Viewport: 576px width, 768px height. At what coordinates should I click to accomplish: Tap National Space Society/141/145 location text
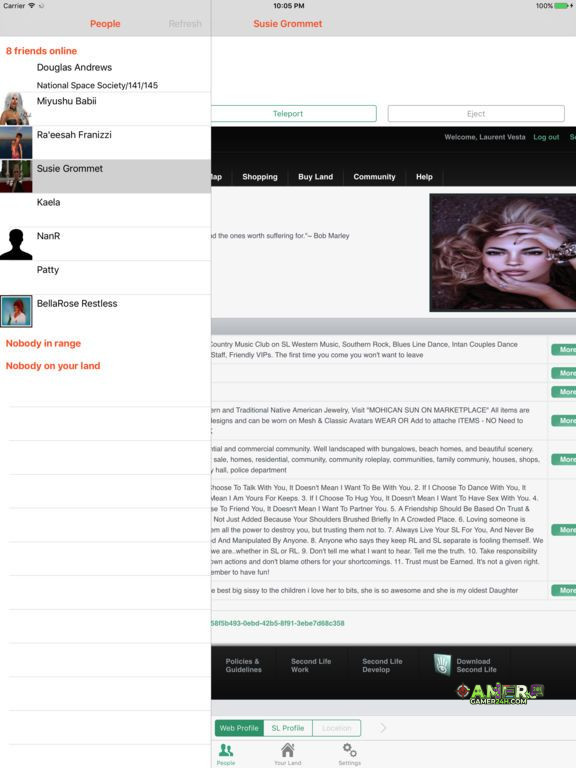tap(97, 85)
